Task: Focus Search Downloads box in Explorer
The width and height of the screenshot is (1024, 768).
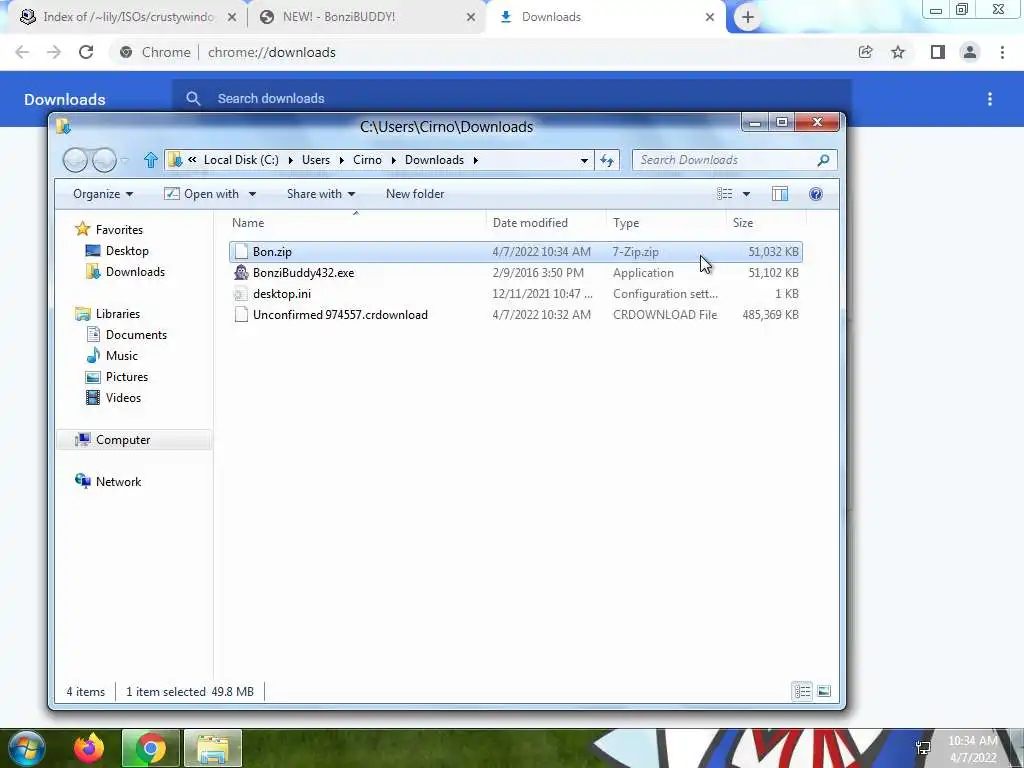Action: click(734, 160)
